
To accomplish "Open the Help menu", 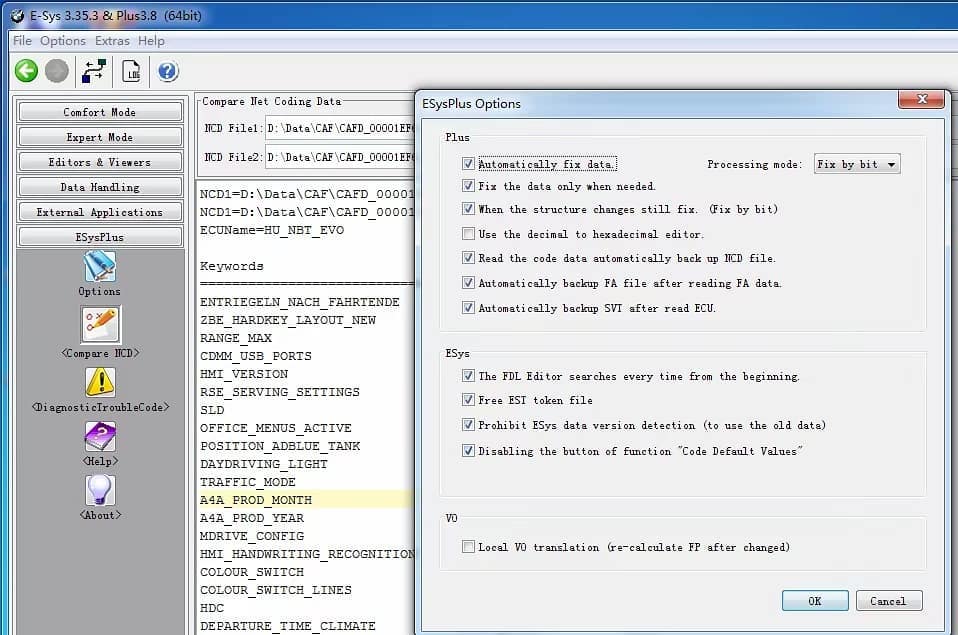I will tap(151, 40).
